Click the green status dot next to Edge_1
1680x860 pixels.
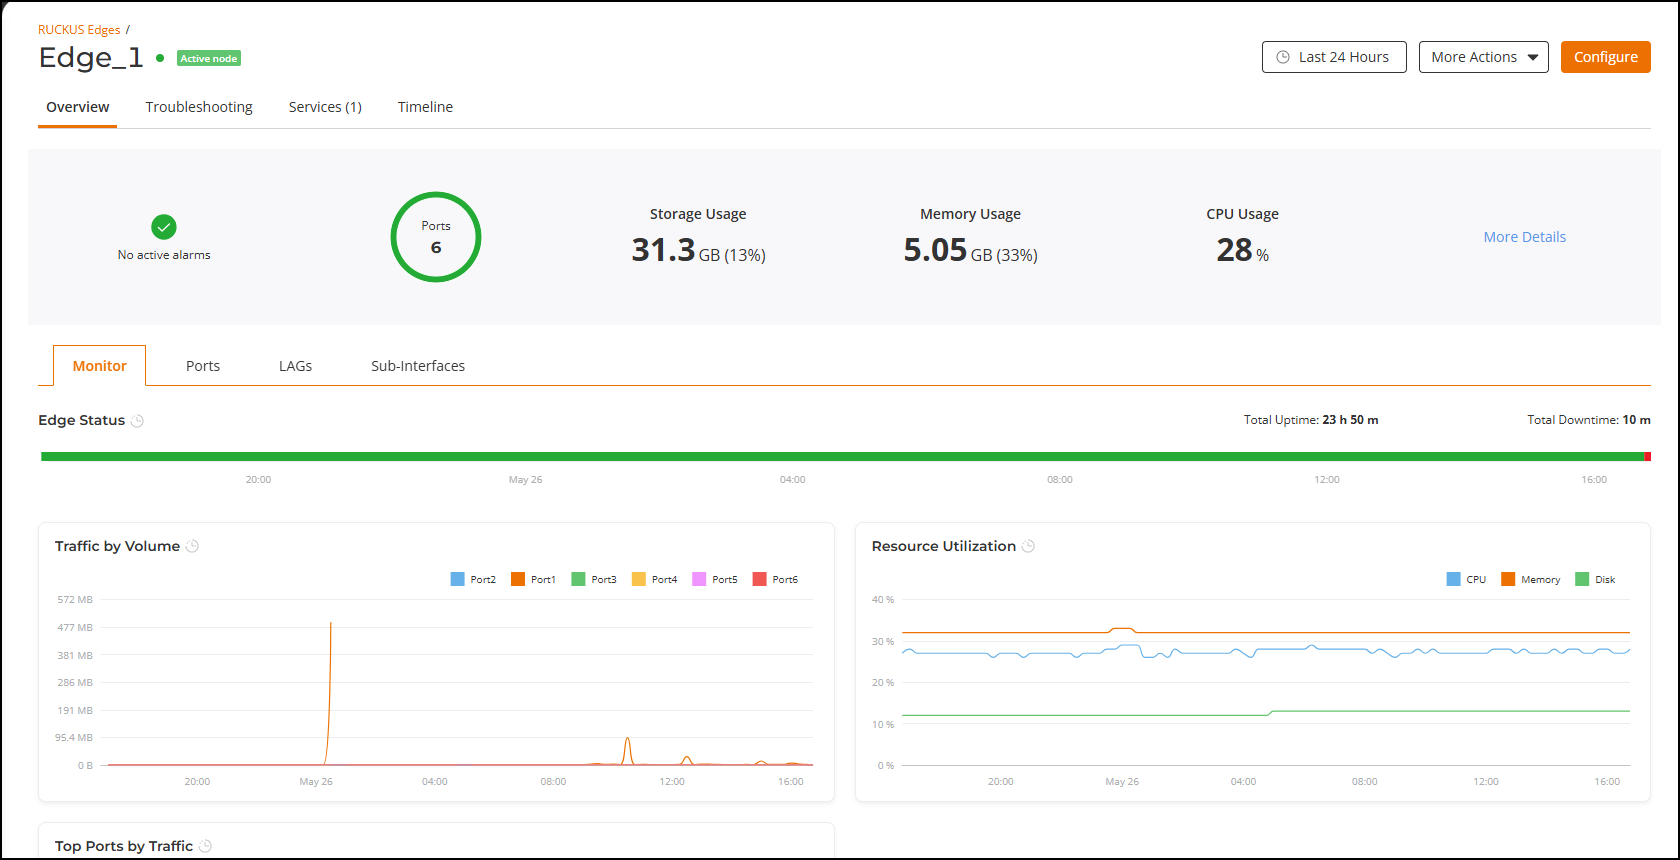(160, 58)
